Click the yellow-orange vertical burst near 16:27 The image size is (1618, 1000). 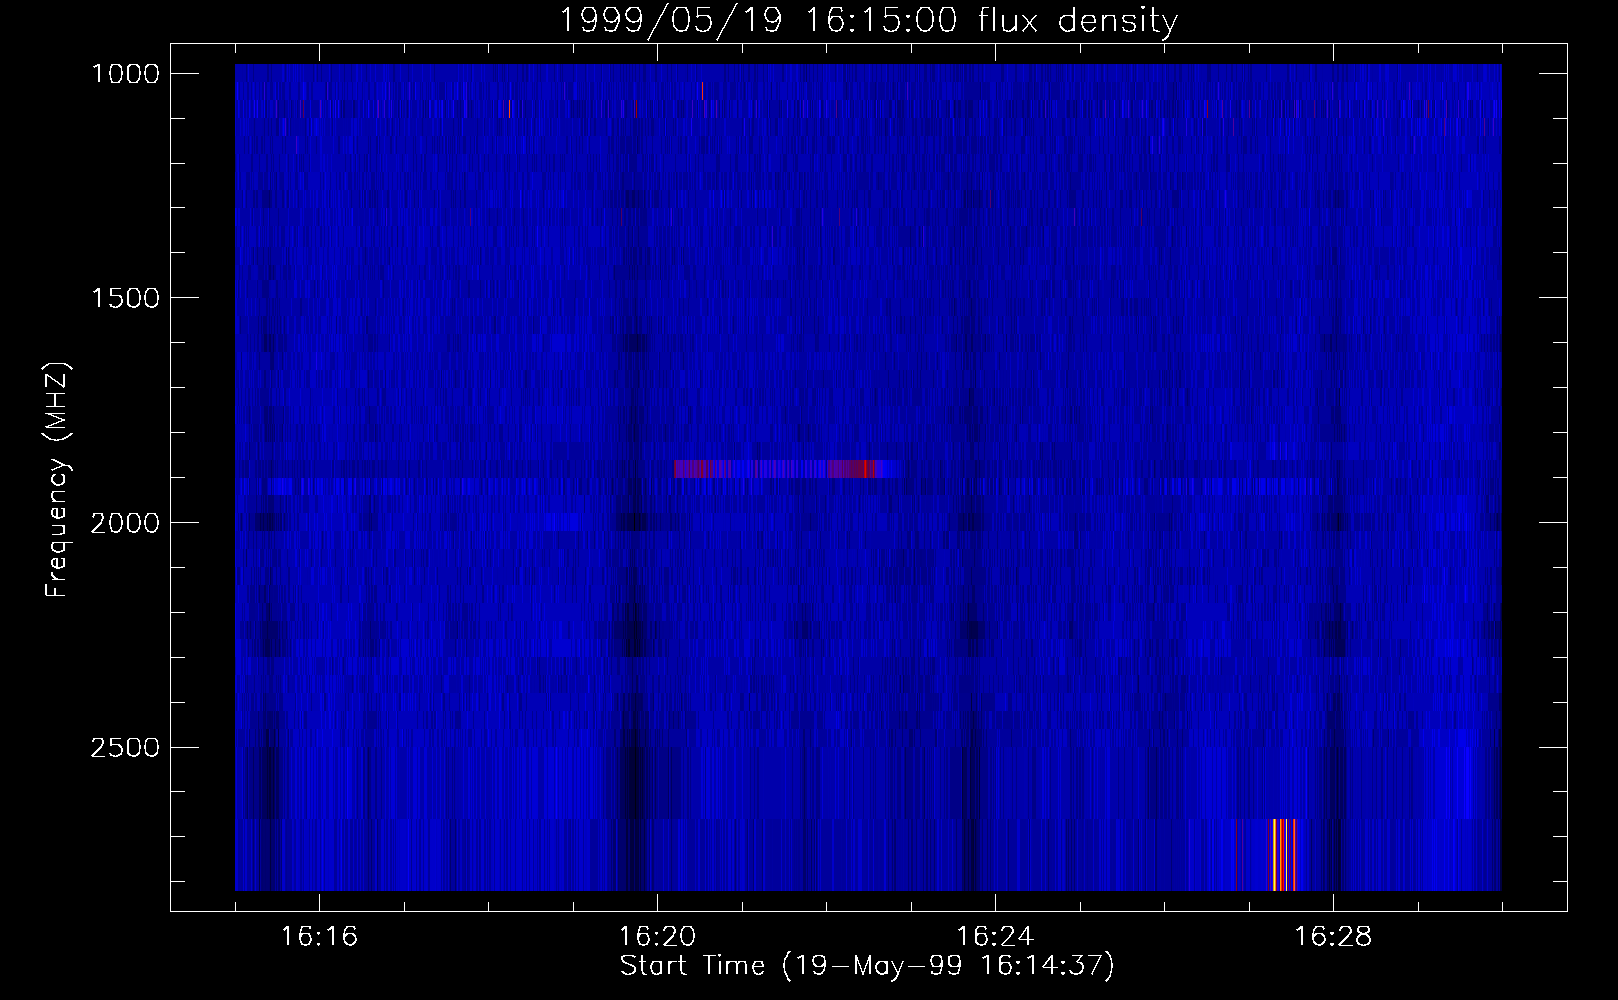click(1282, 855)
